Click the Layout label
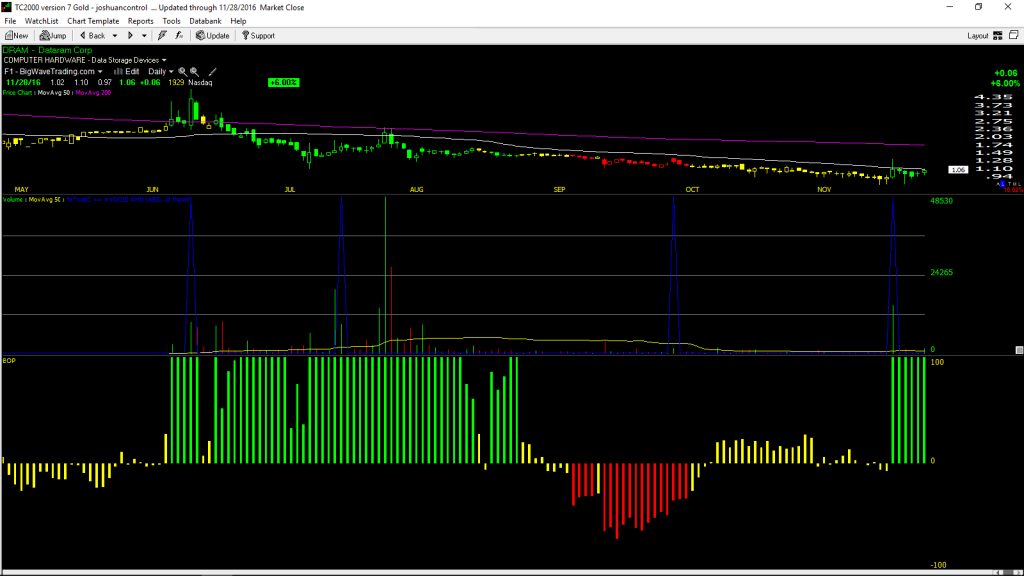The image size is (1024, 576). coord(978,36)
